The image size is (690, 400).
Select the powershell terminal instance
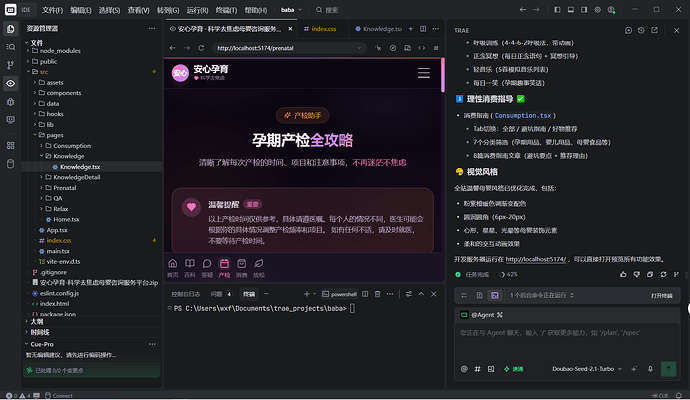coord(339,294)
